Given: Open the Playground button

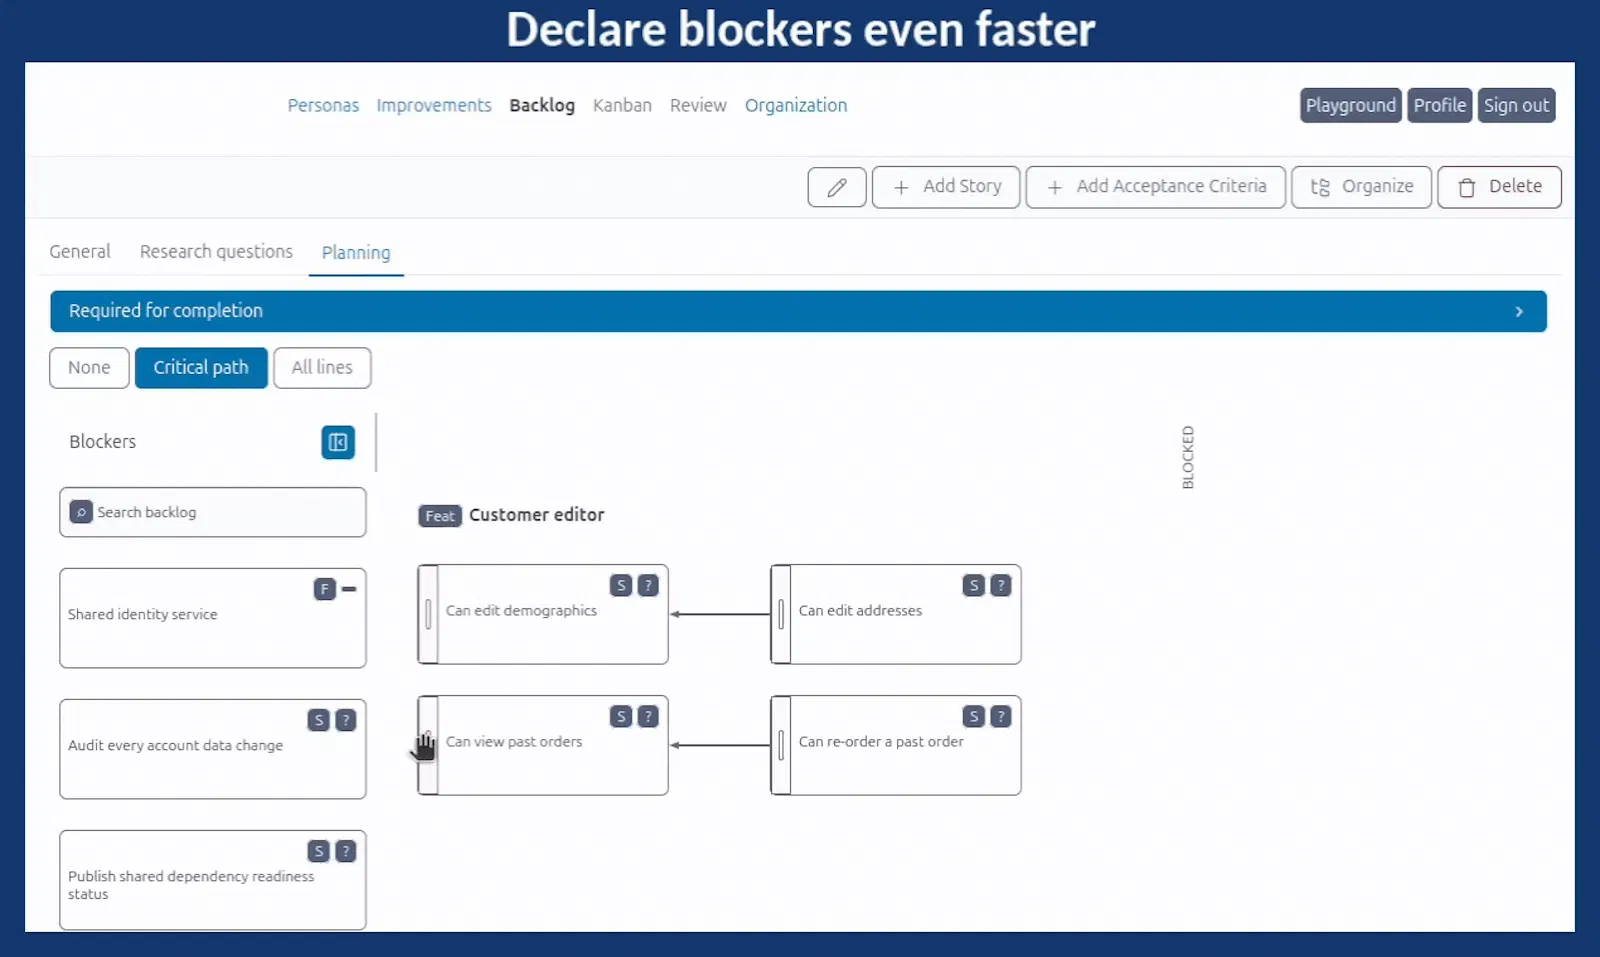Looking at the screenshot, I should click(1351, 105).
